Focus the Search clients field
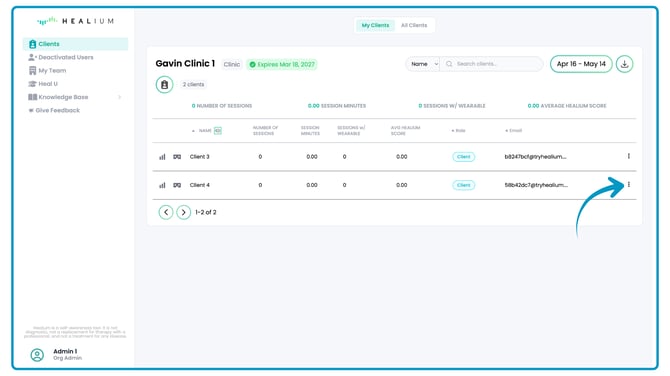670x376 pixels. [491, 64]
